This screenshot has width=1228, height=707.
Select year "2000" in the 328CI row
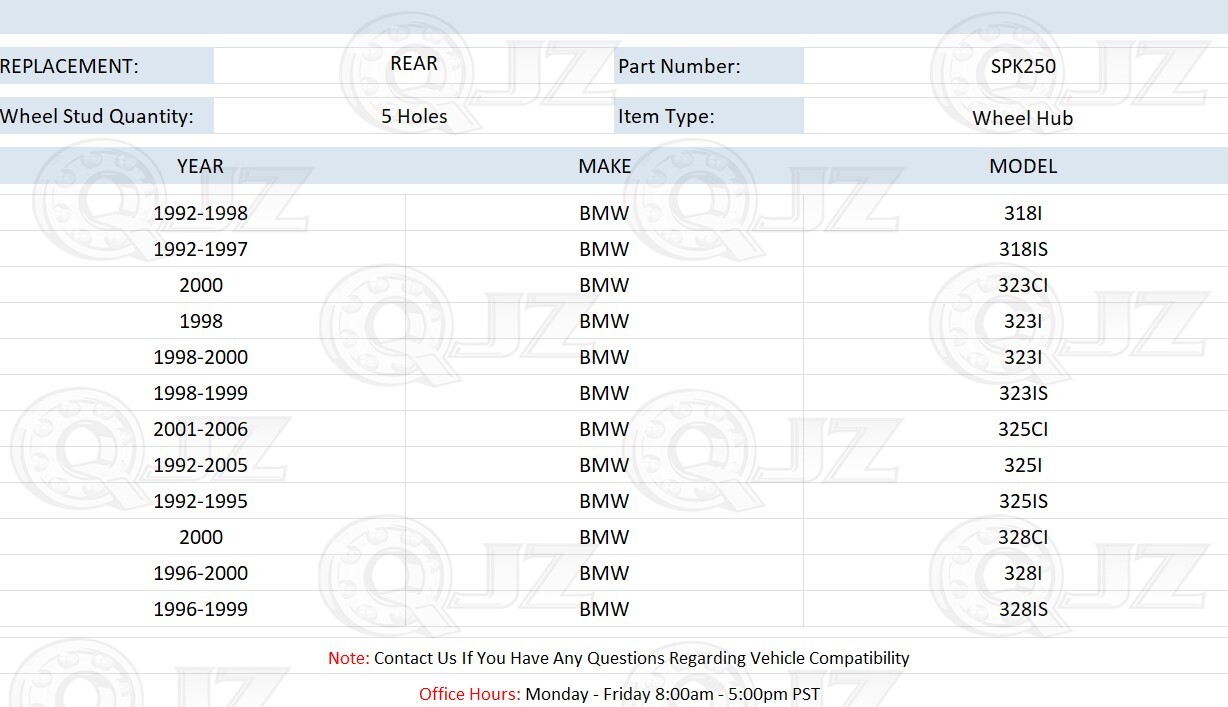click(x=201, y=537)
